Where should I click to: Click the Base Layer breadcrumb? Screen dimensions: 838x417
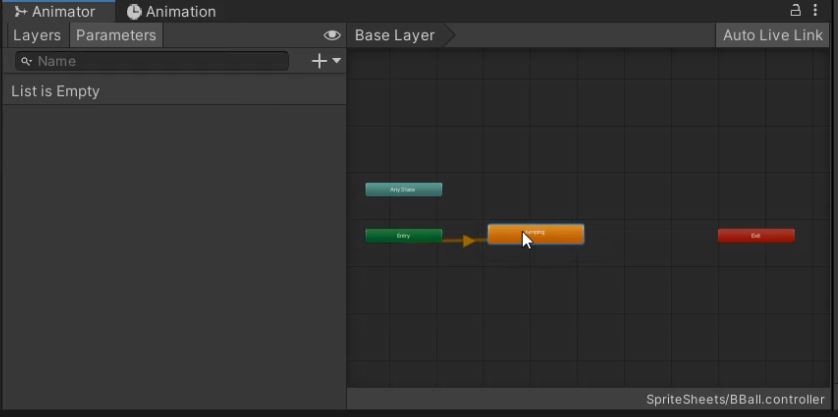394,35
